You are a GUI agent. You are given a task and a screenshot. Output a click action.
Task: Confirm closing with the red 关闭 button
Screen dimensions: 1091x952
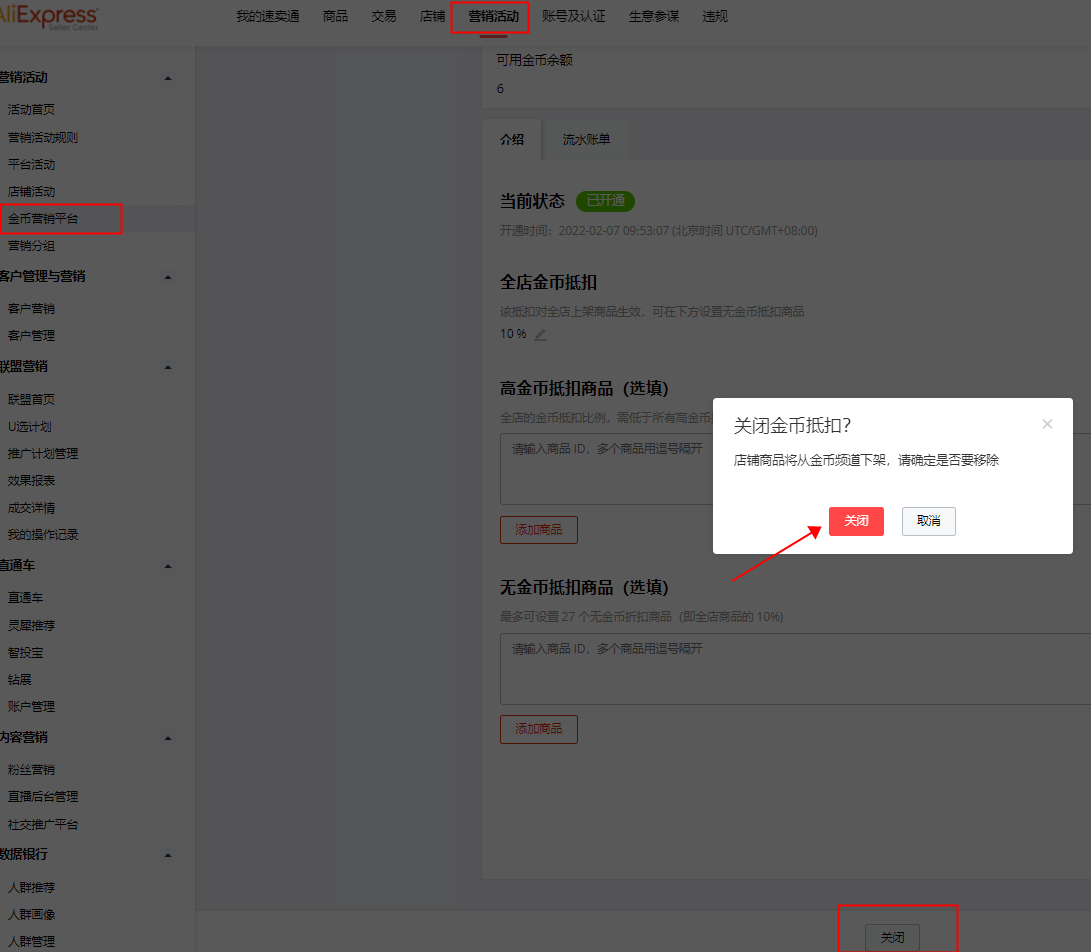(856, 521)
